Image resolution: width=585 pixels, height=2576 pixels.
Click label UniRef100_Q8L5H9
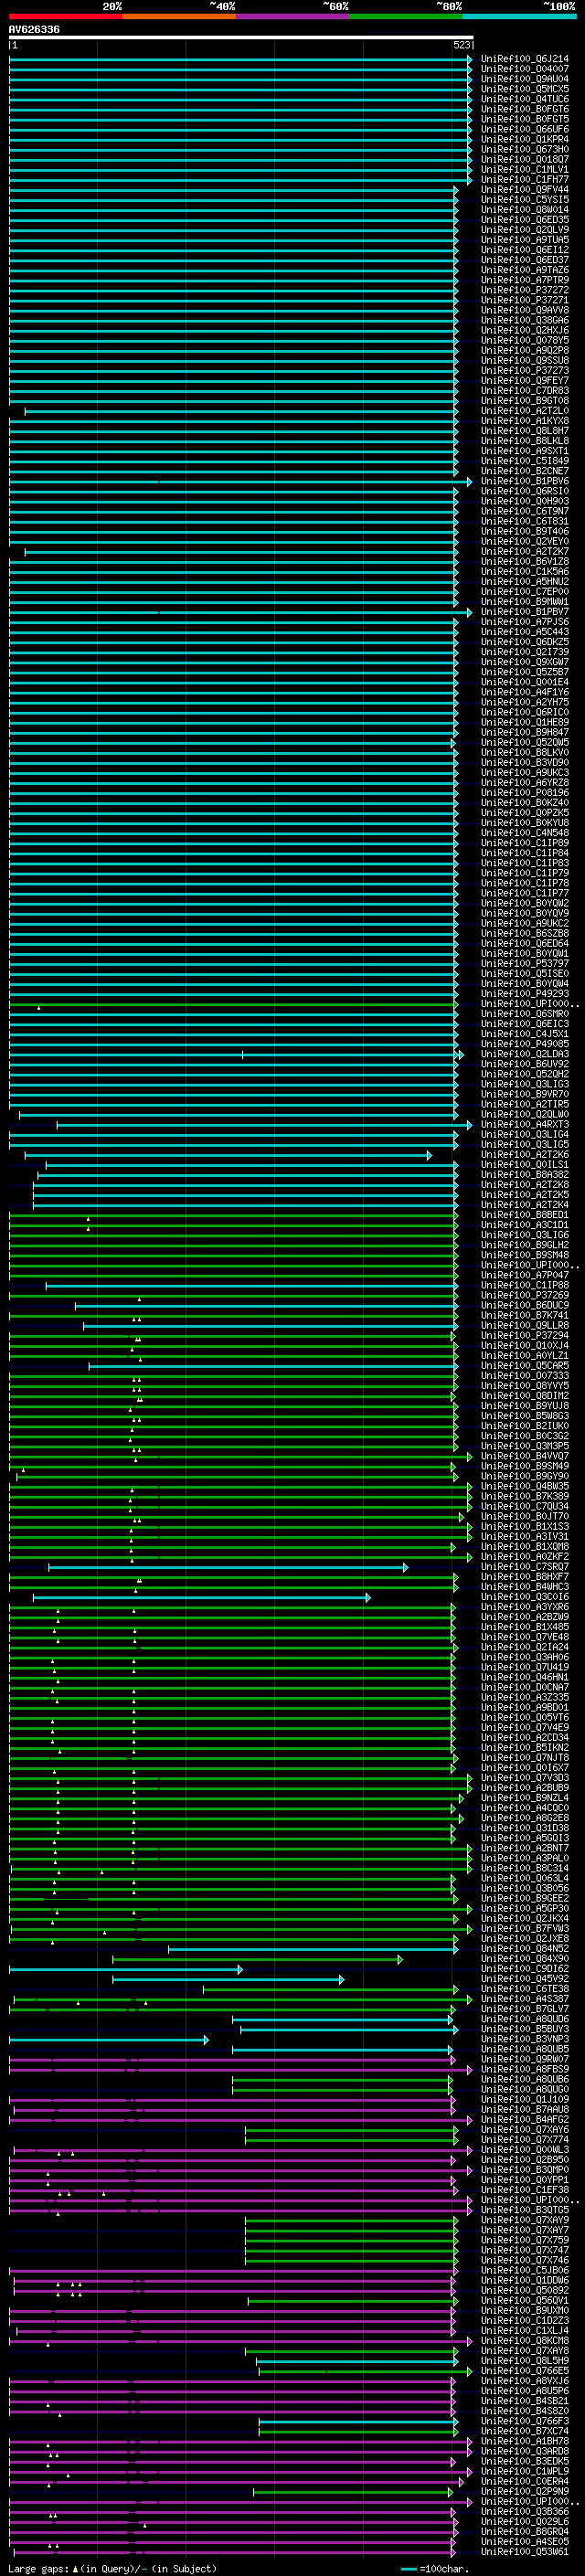coord(525,2362)
